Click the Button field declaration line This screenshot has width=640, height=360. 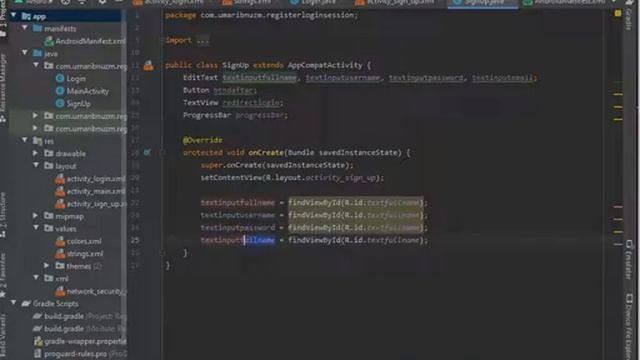point(220,90)
